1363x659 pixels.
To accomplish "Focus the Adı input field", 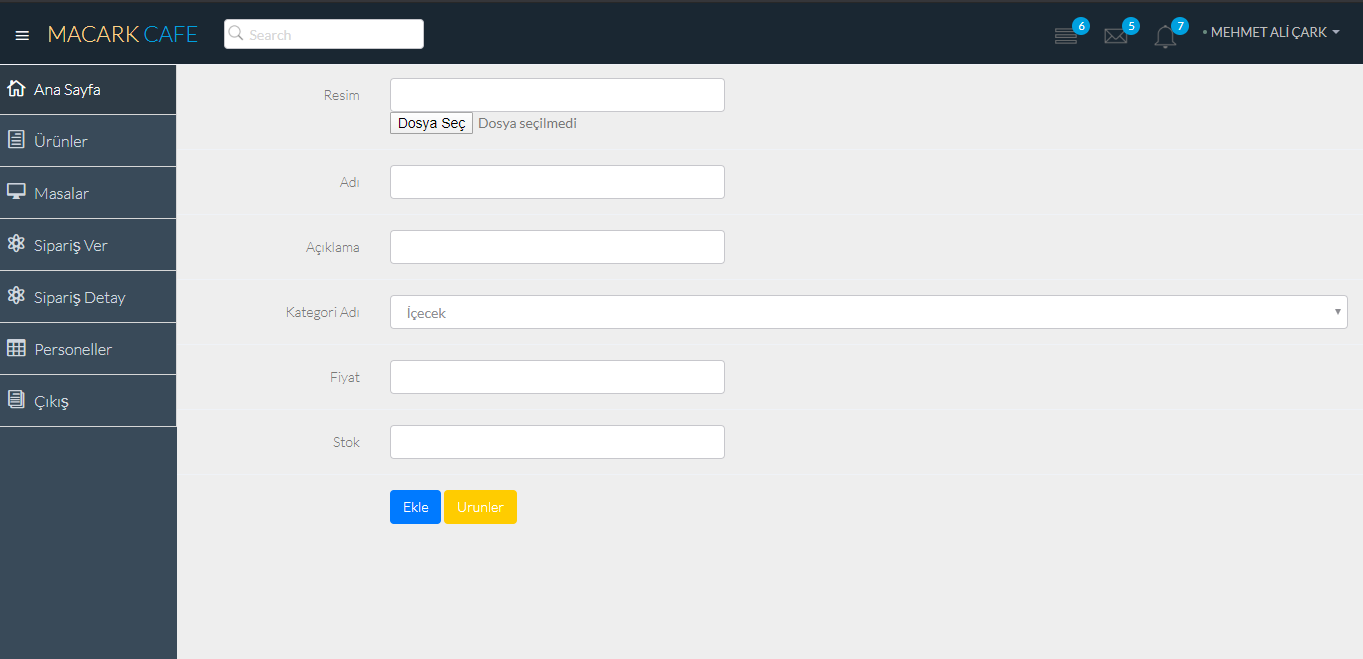I will [x=557, y=182].
